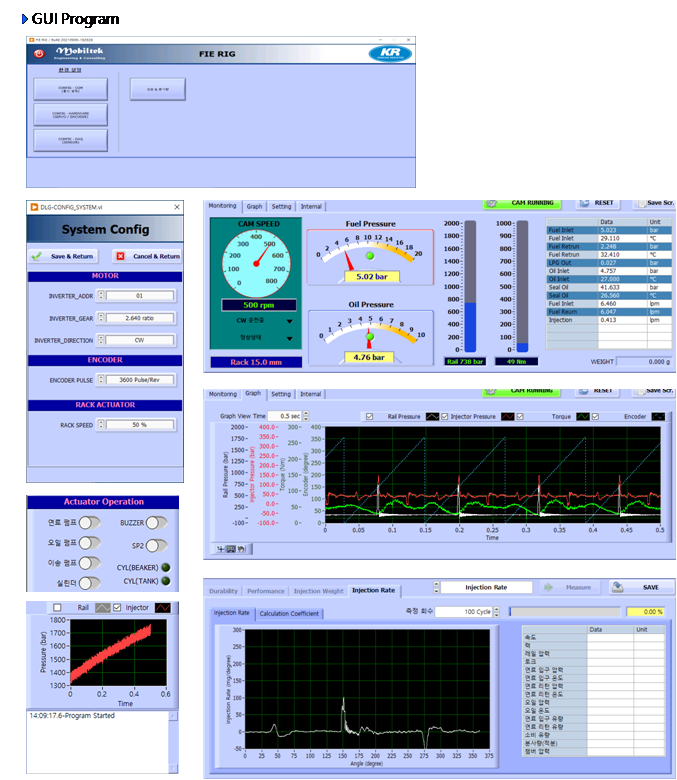The height and width of the screenshot is (780, 677).
Task: Toggle the Injector Pressure plot checkbox
Action: (x=445, y=416)
